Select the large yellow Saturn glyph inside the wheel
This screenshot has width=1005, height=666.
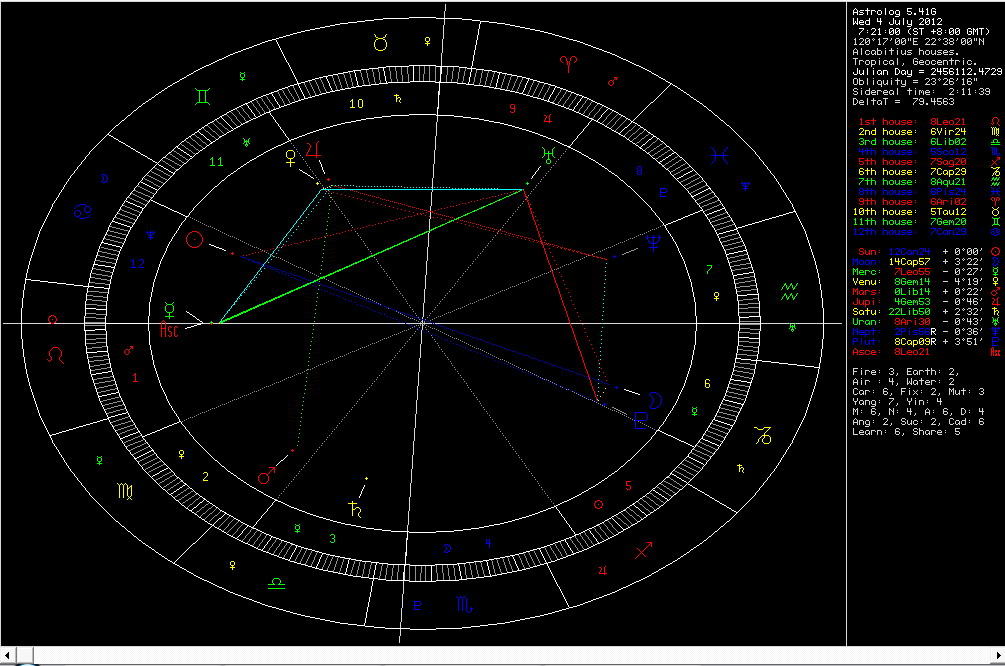(x=352, y=507)
